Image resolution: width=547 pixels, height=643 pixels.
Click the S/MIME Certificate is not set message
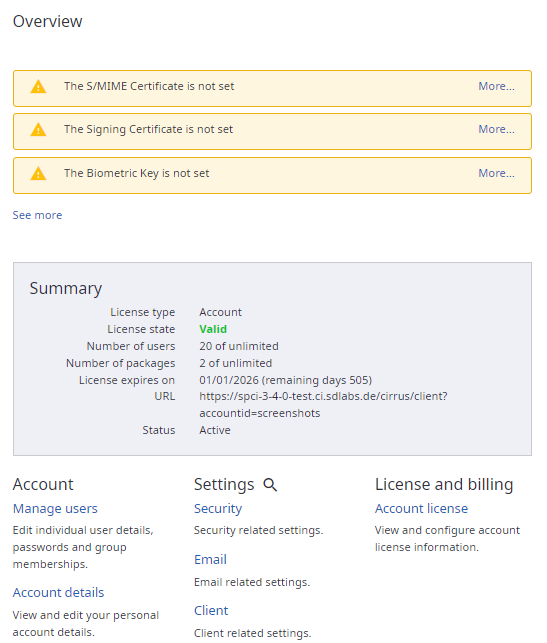[149, 86]
